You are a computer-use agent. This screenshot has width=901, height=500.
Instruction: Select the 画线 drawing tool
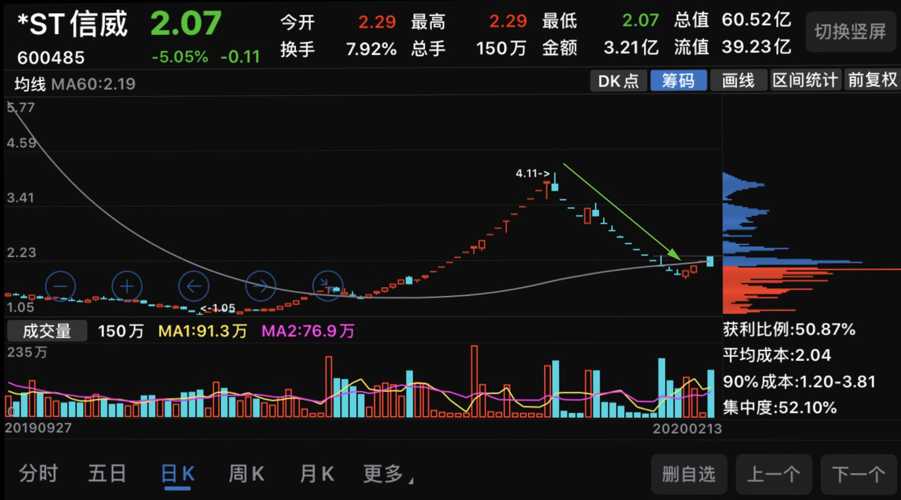(738, 80)
